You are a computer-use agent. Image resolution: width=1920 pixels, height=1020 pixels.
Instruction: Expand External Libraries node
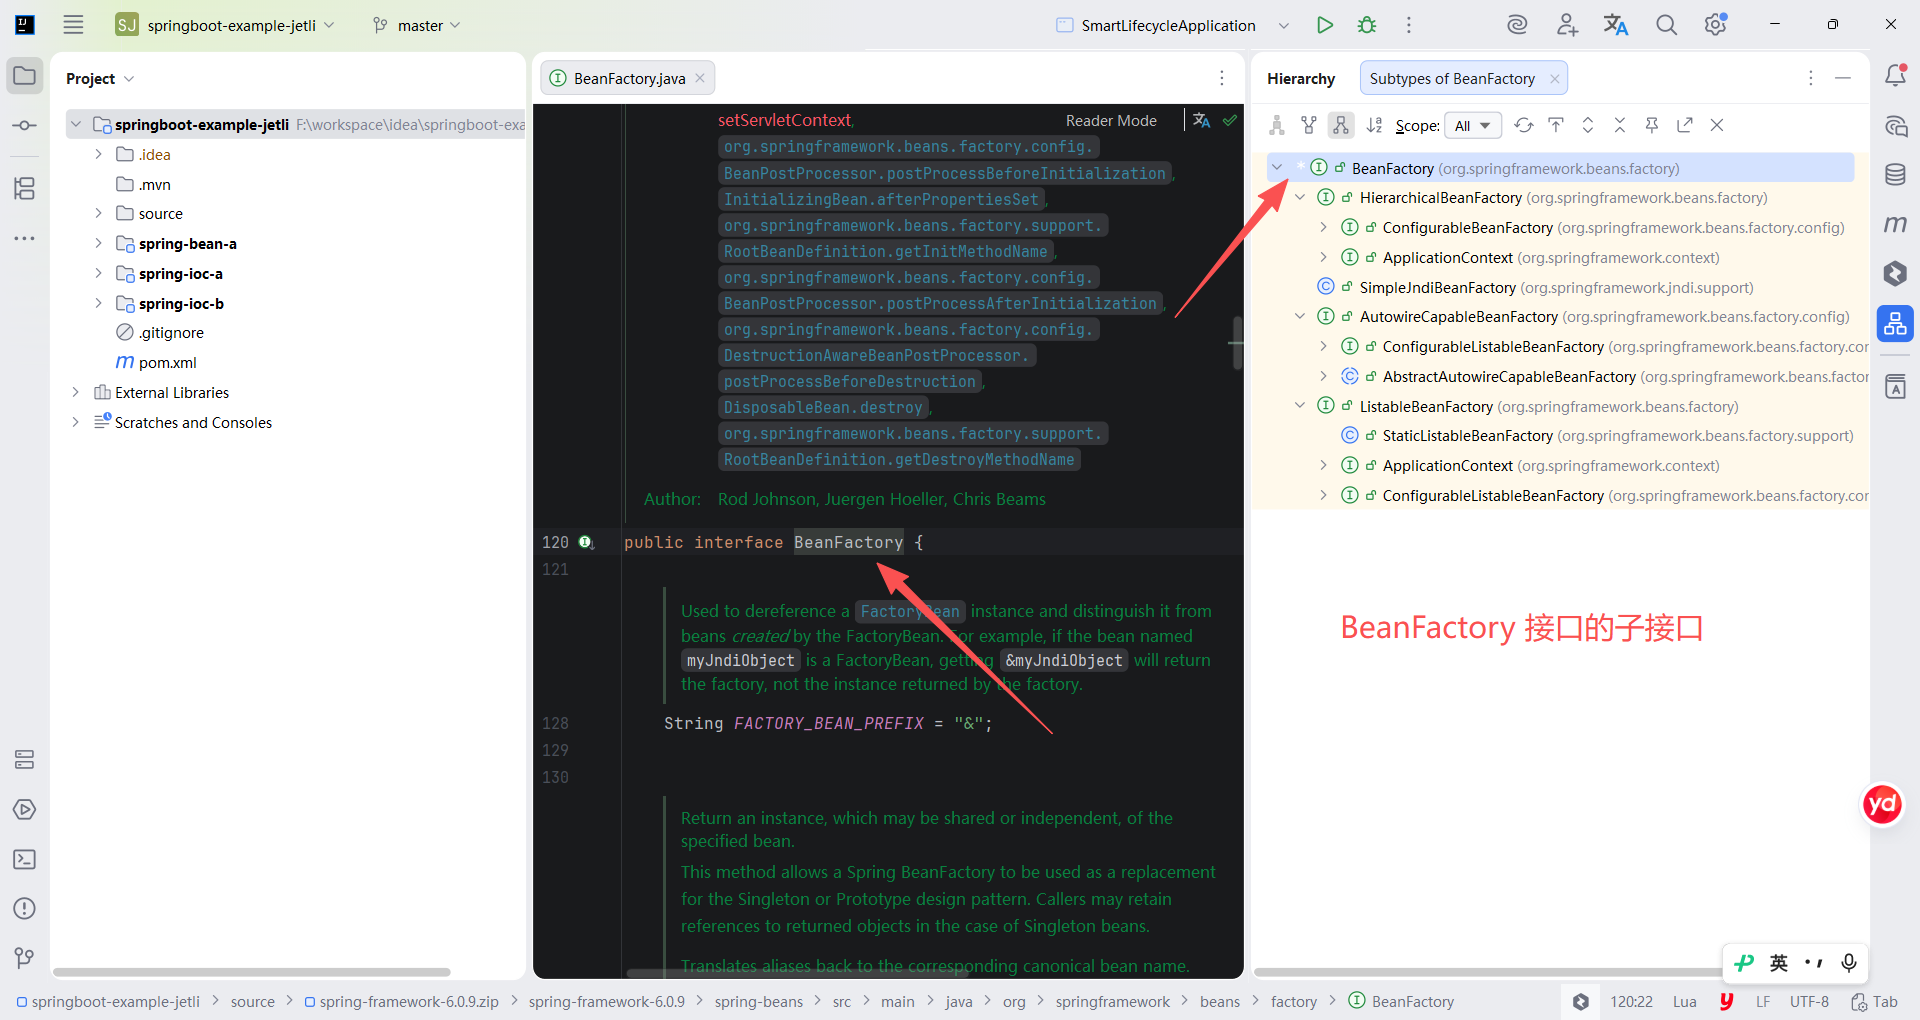[75, 392]
